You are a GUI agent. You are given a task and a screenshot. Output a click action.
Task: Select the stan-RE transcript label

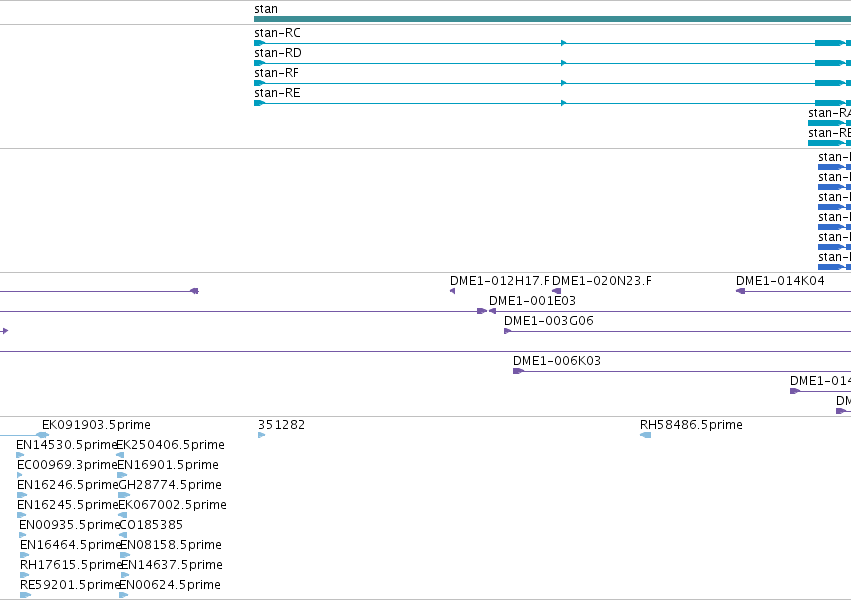[x=277, y=93]
